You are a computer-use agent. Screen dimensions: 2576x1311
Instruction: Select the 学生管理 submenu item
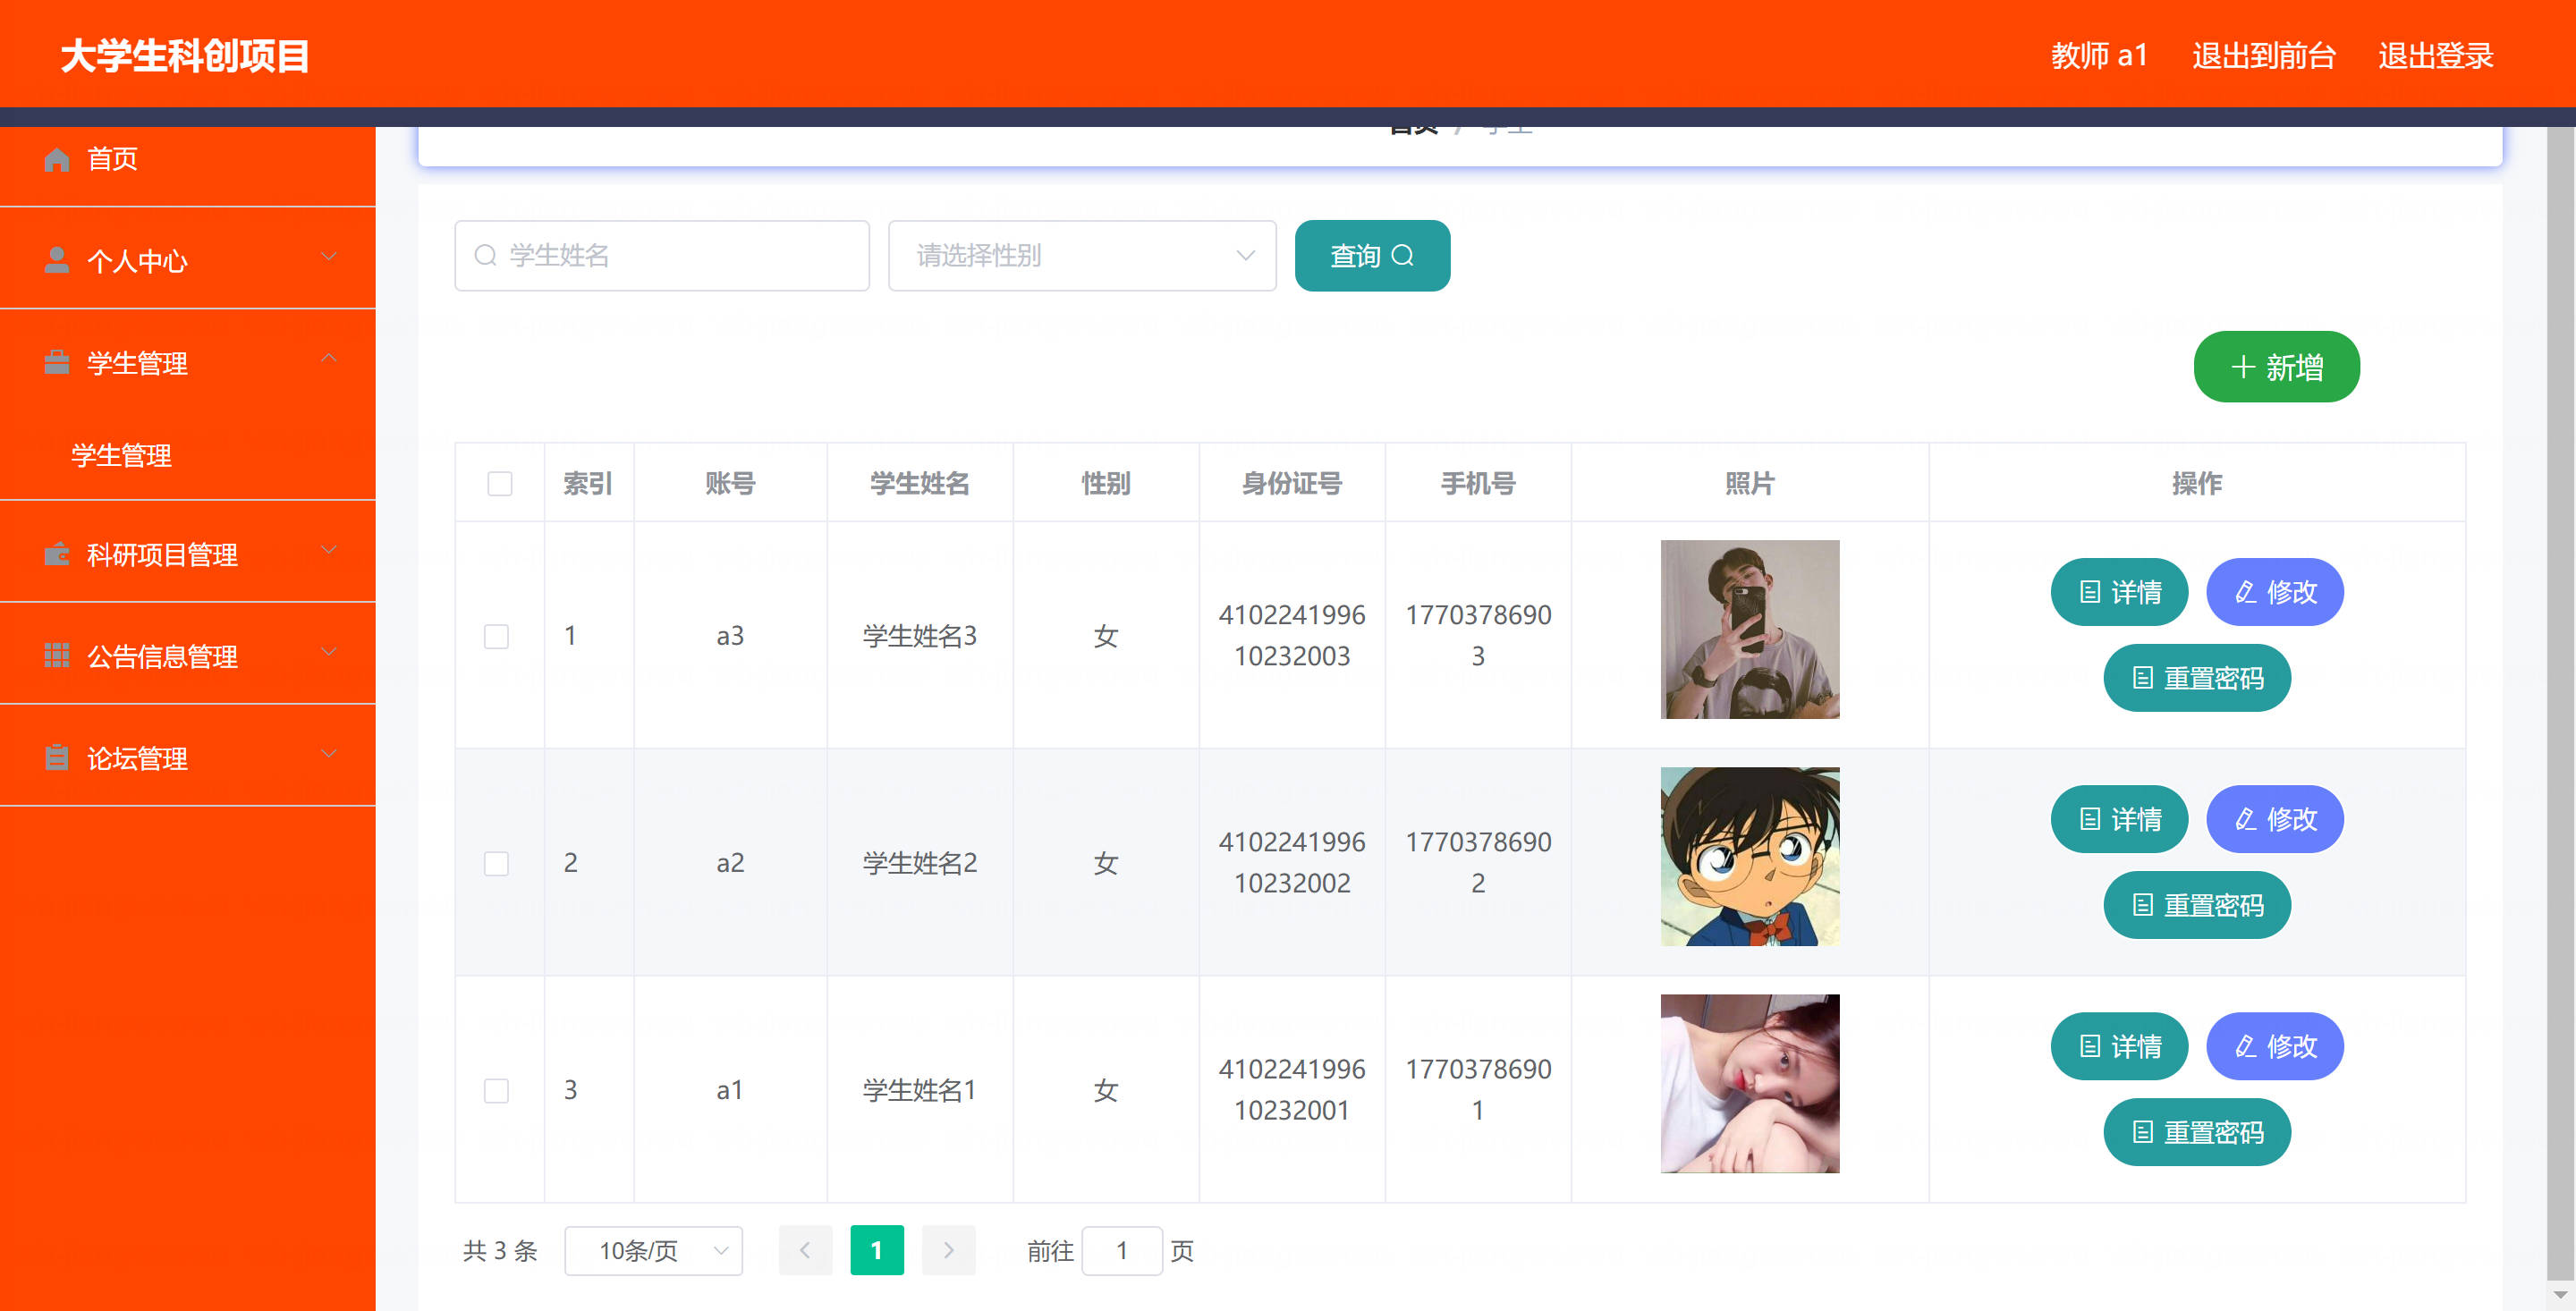[122, 456]
